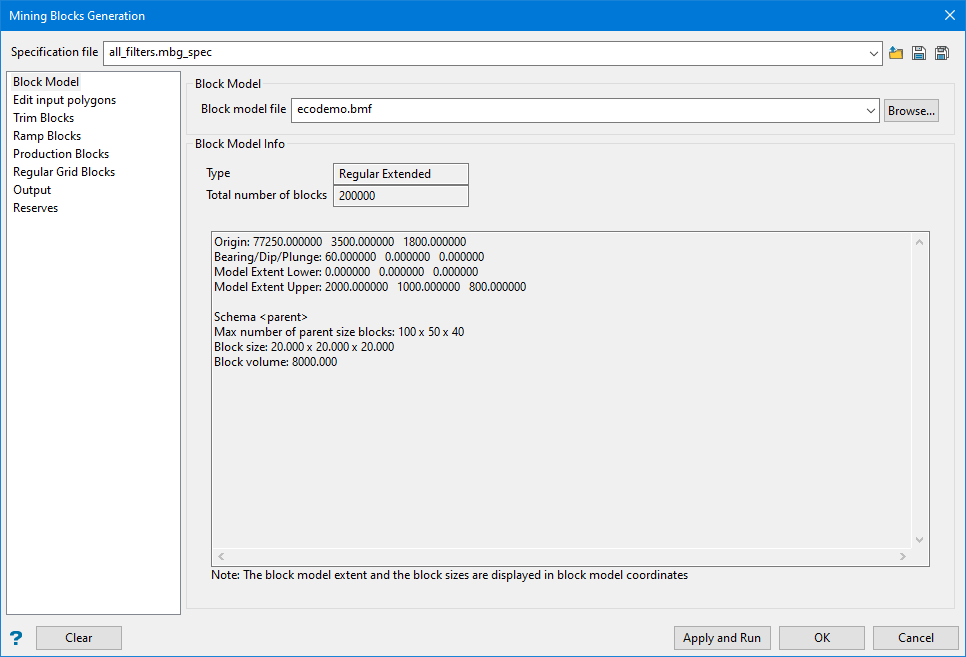Image resolution: width=966 pixels, height=657 pixels.
Task: Select Block Model in the side list
Action: point(46,82)
